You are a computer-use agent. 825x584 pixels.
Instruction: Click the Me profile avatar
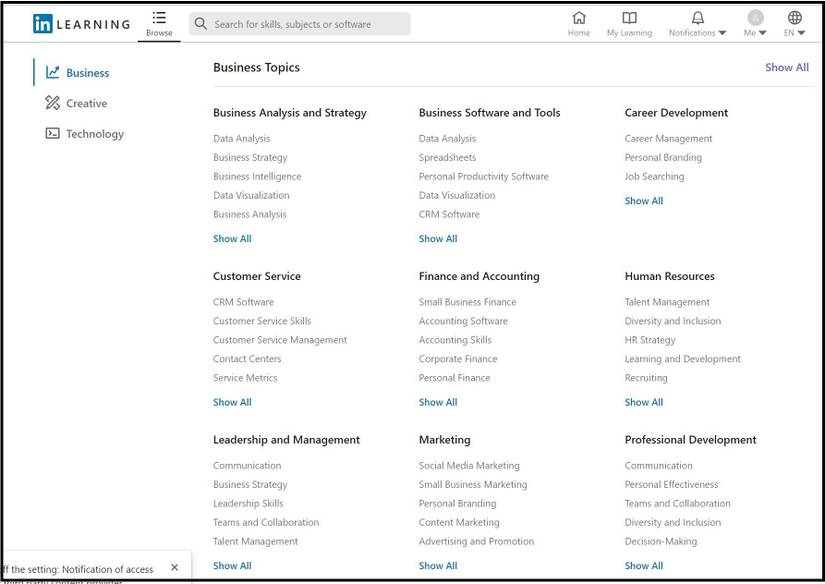click(755, 17)
